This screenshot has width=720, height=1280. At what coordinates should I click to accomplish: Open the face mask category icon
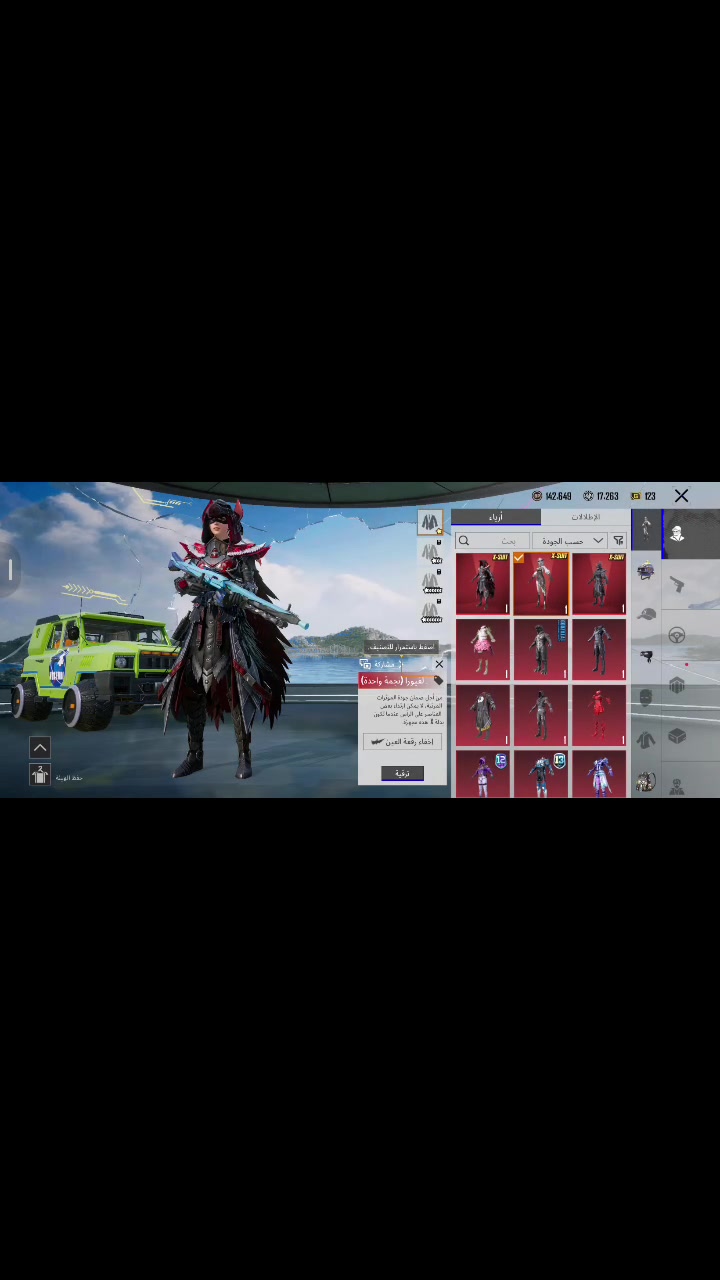(646, 696)
